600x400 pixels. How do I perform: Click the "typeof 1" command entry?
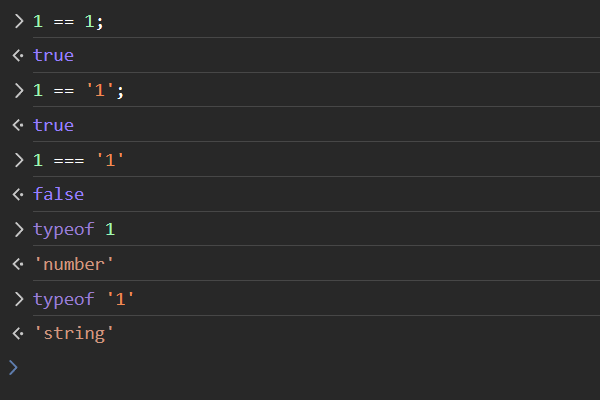pyautogui.click(x=74, y=229)
